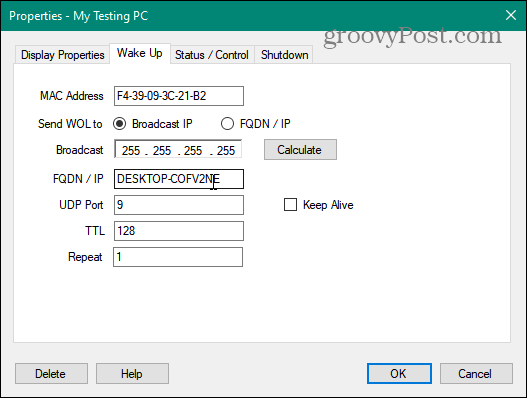Screen dimensions: 527x398
Task: Click inside the TTL field
Action: [179, 231]
